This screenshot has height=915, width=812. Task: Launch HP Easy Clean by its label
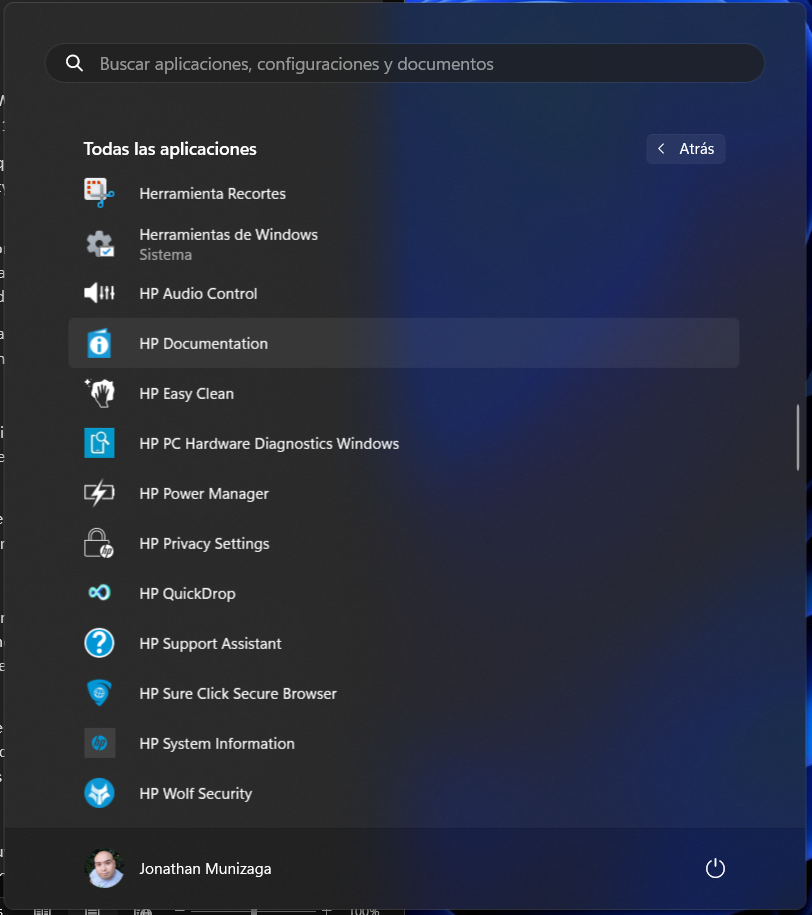[187, 394]
